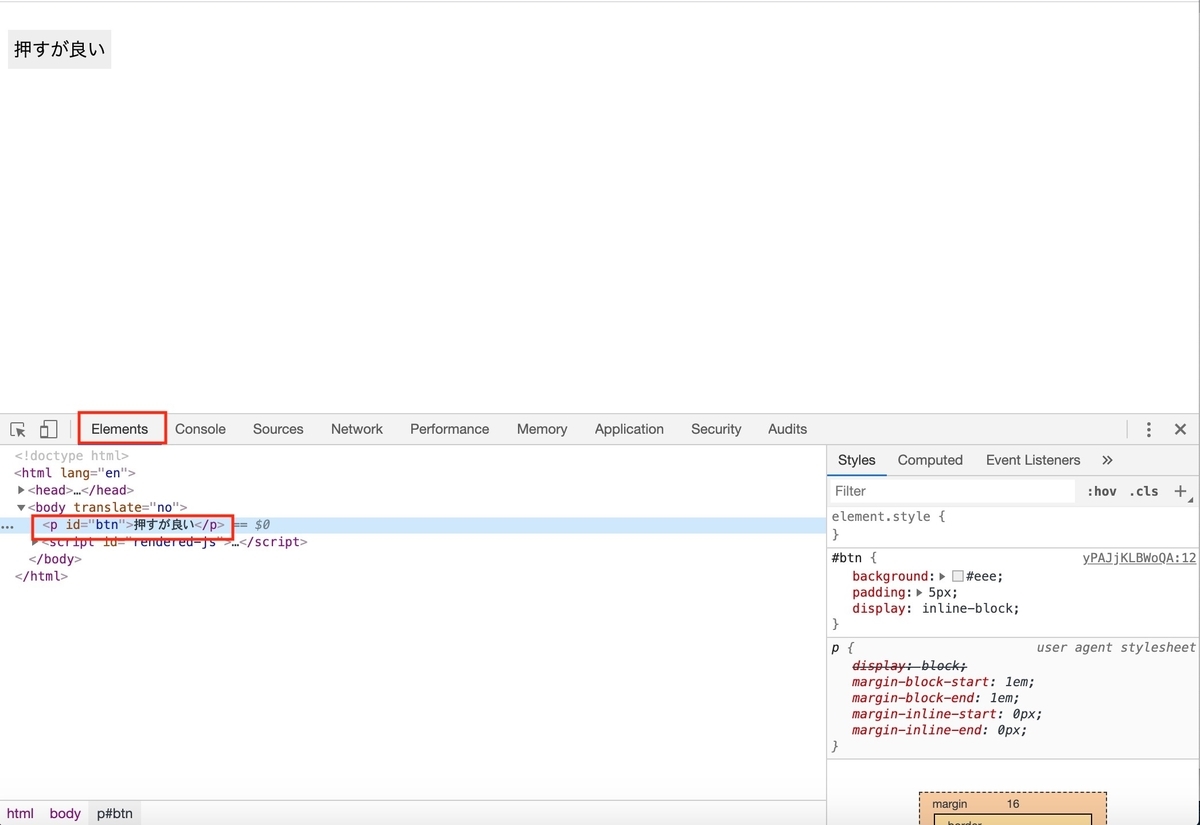The image size is (1200, 825).
Task: Click the margin-block-end: 1em declaration
Action: point(935,698)
